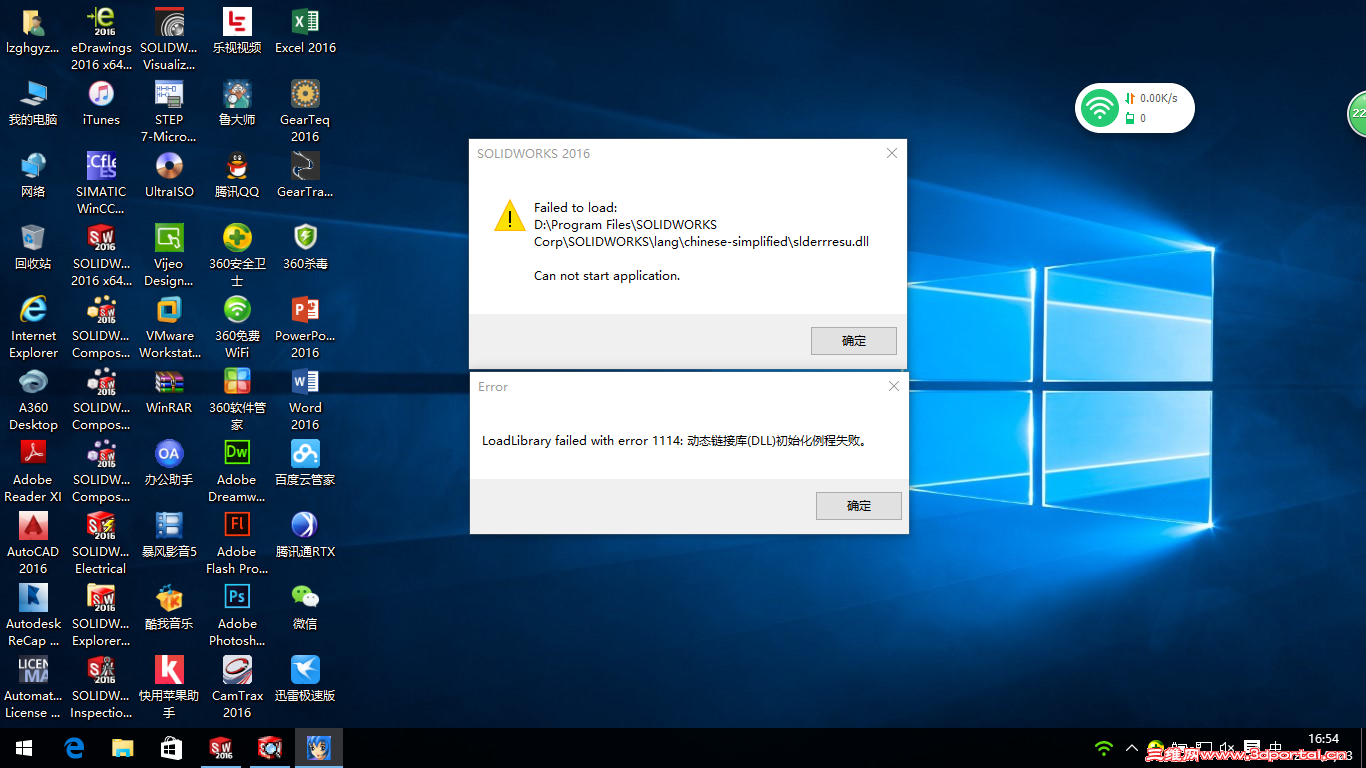1366x768 pixels.
Task: Select the VMware Workstation desktop icon
Action: click(169, 327)
